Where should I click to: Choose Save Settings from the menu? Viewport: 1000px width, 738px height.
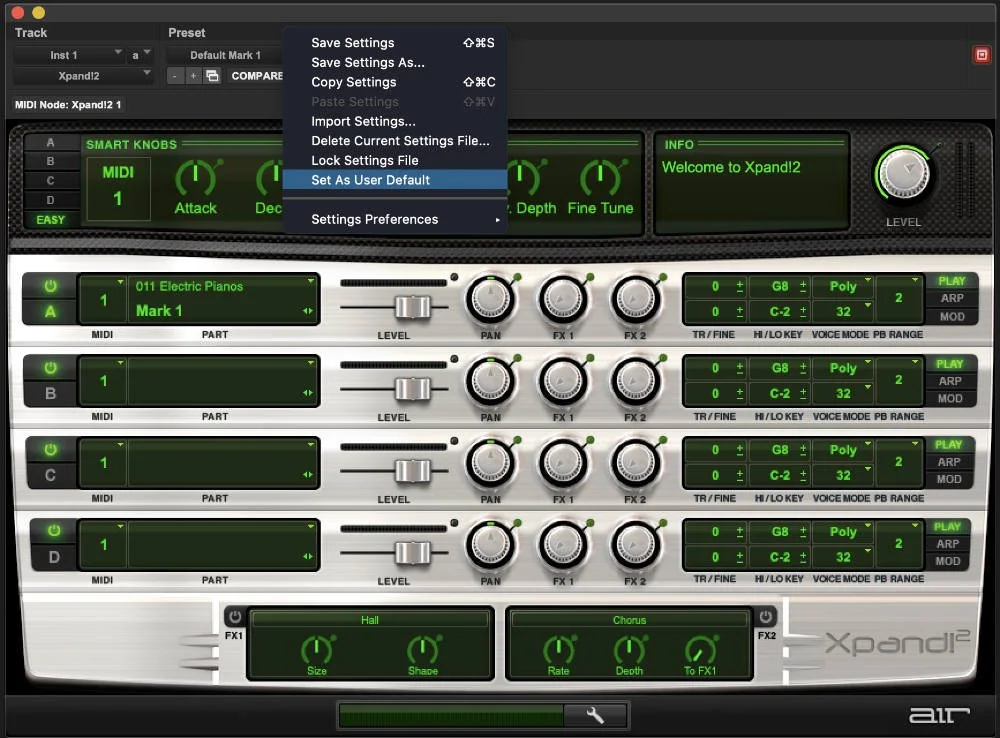point(395,43)
